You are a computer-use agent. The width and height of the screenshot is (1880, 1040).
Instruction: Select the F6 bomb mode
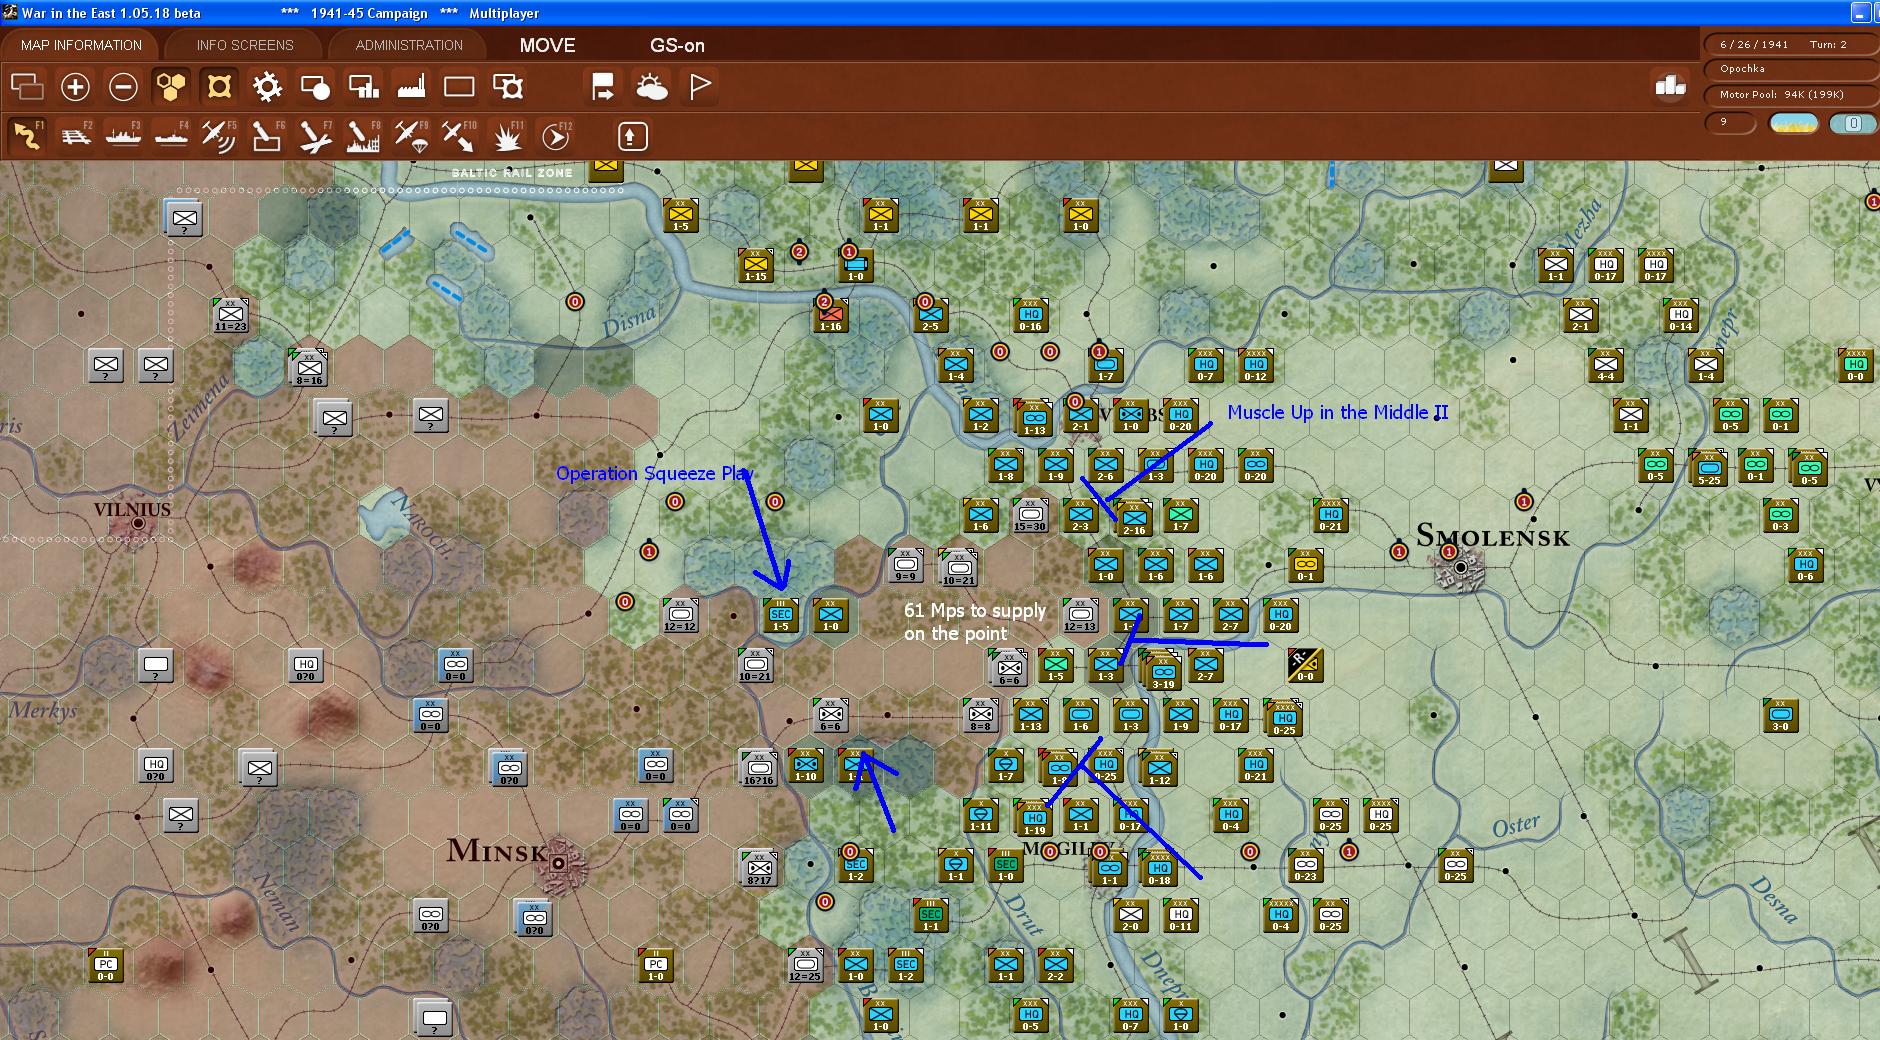coord(267,135)
